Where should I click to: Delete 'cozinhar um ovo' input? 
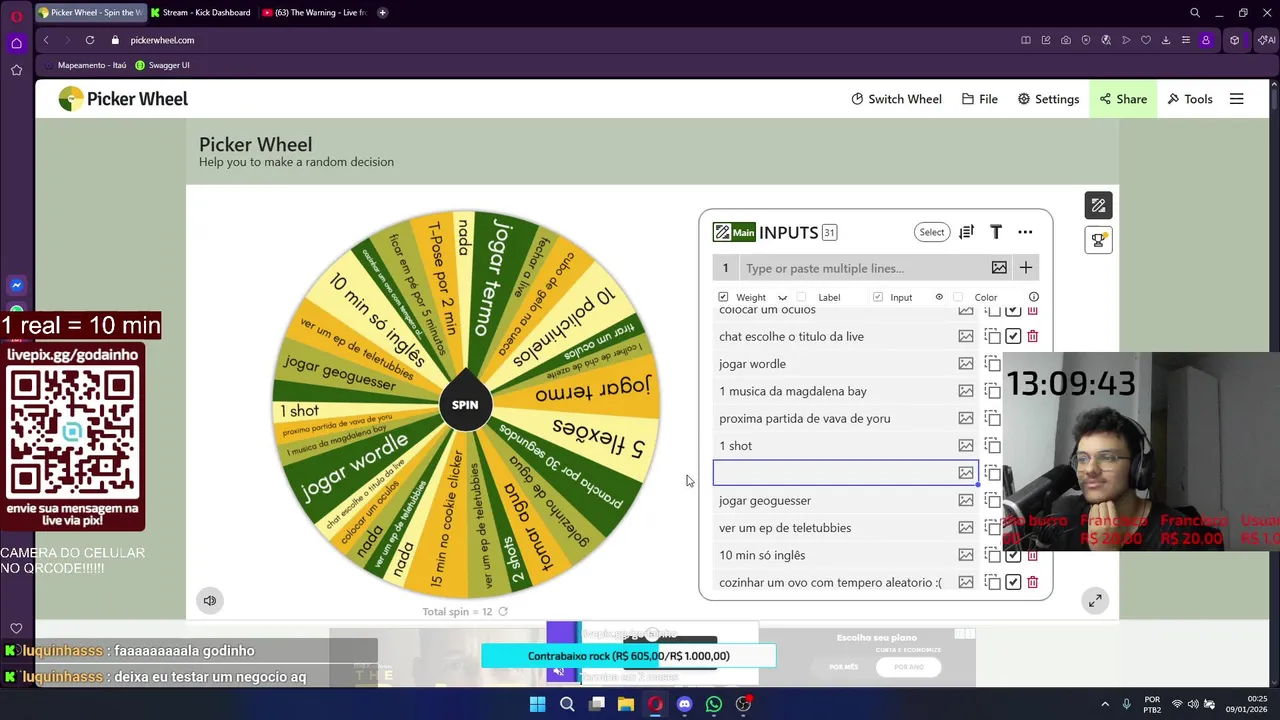1033,582
